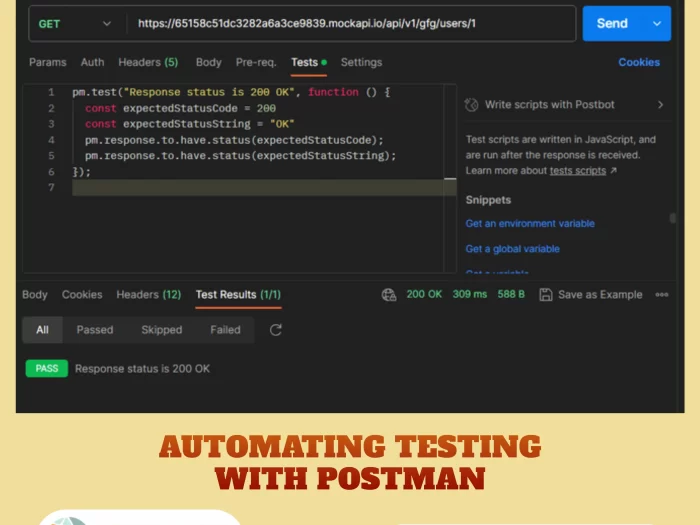The image size is (700, 525).
Task: Filter test results by Passed
Action: coord(95,330)
